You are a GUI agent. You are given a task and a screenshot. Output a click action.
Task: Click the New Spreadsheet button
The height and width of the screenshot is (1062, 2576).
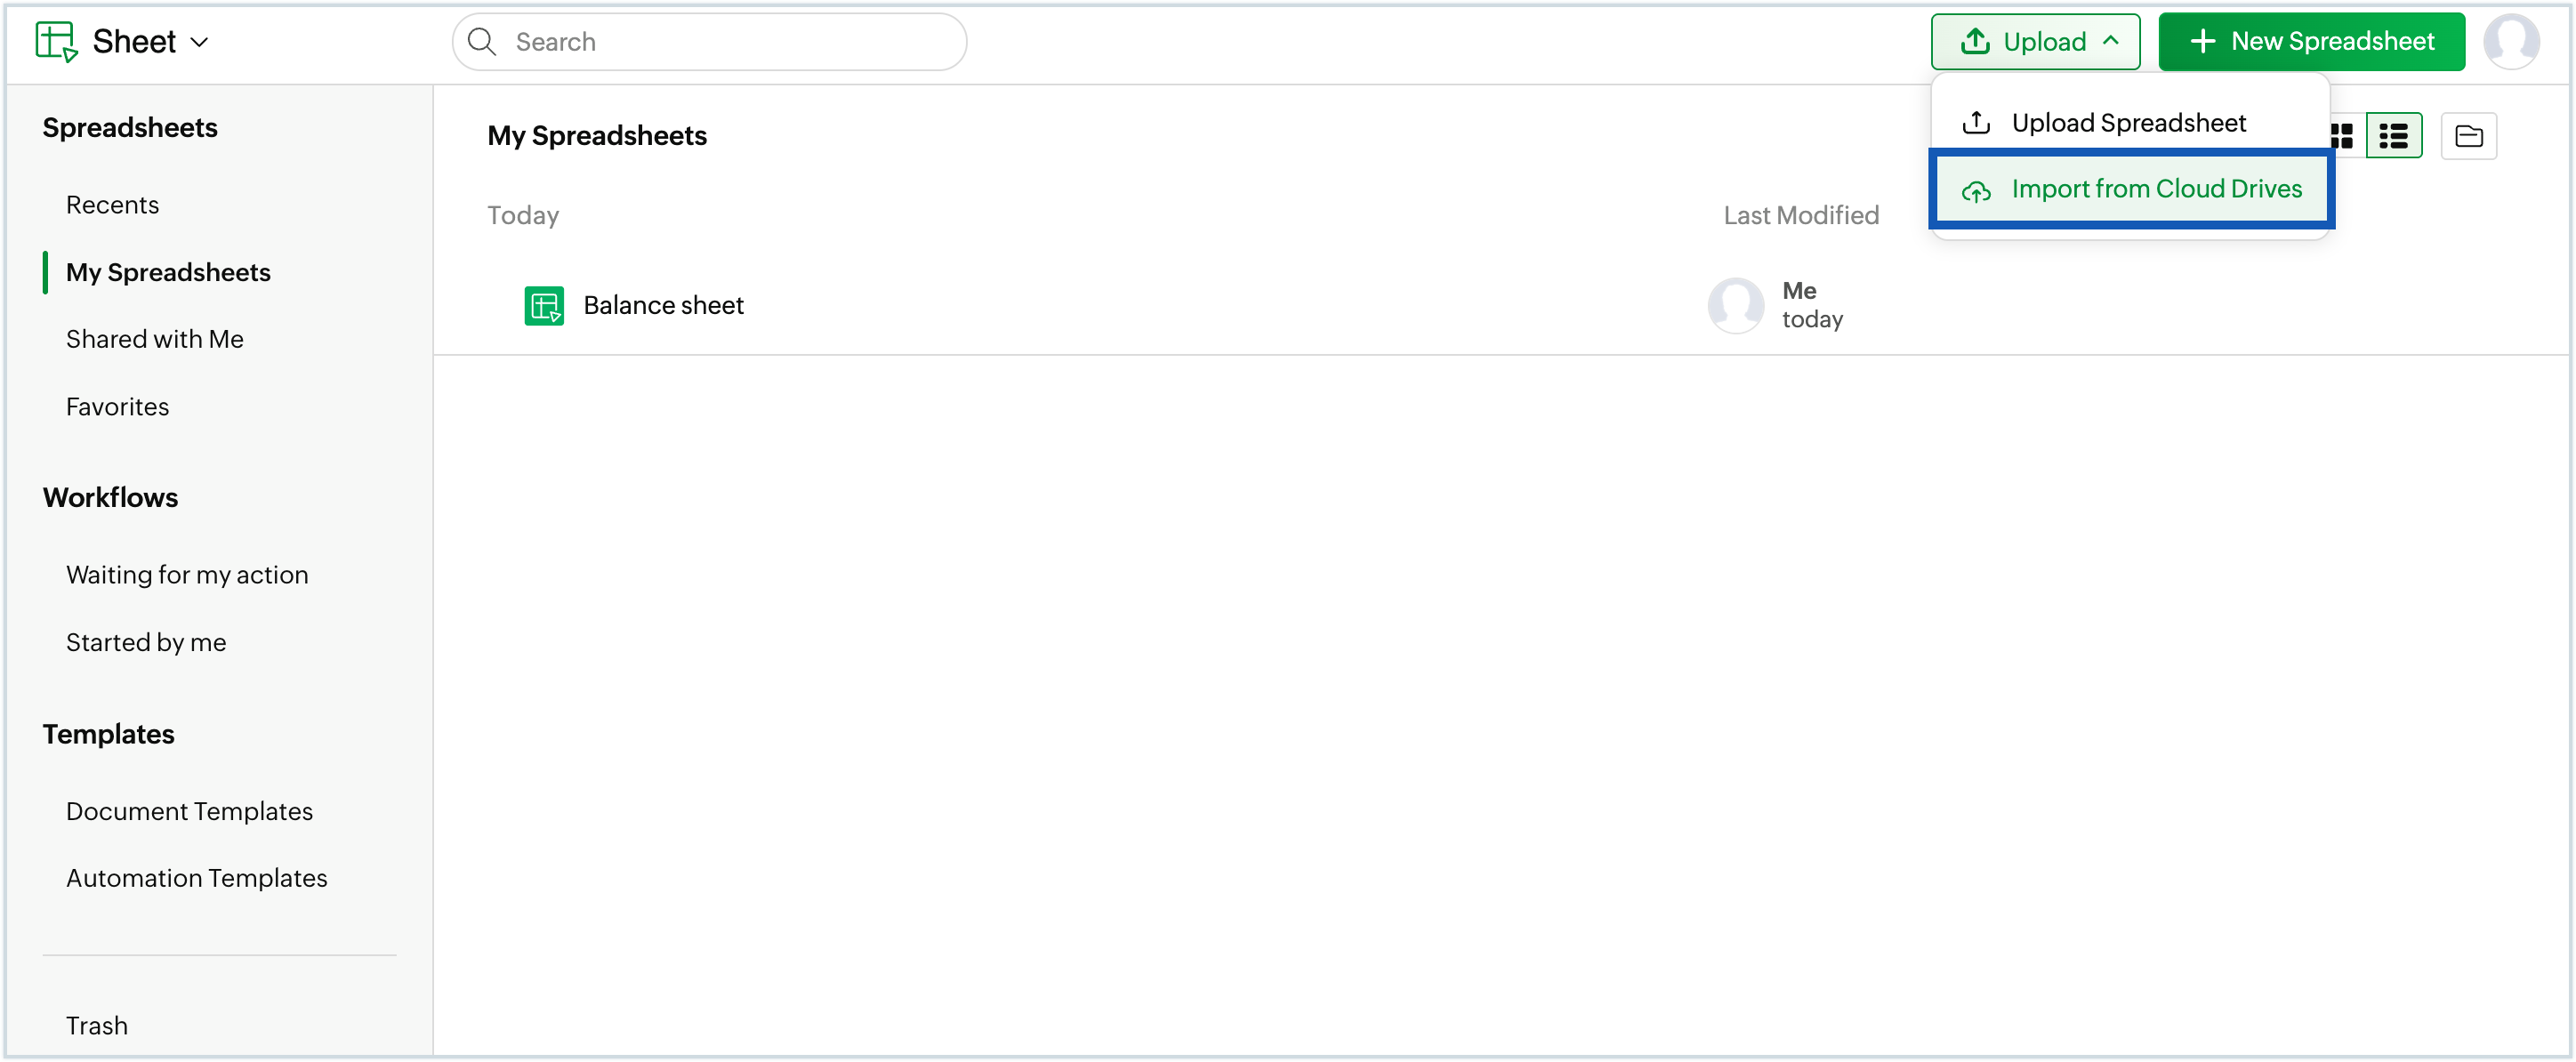[2312, 41]
